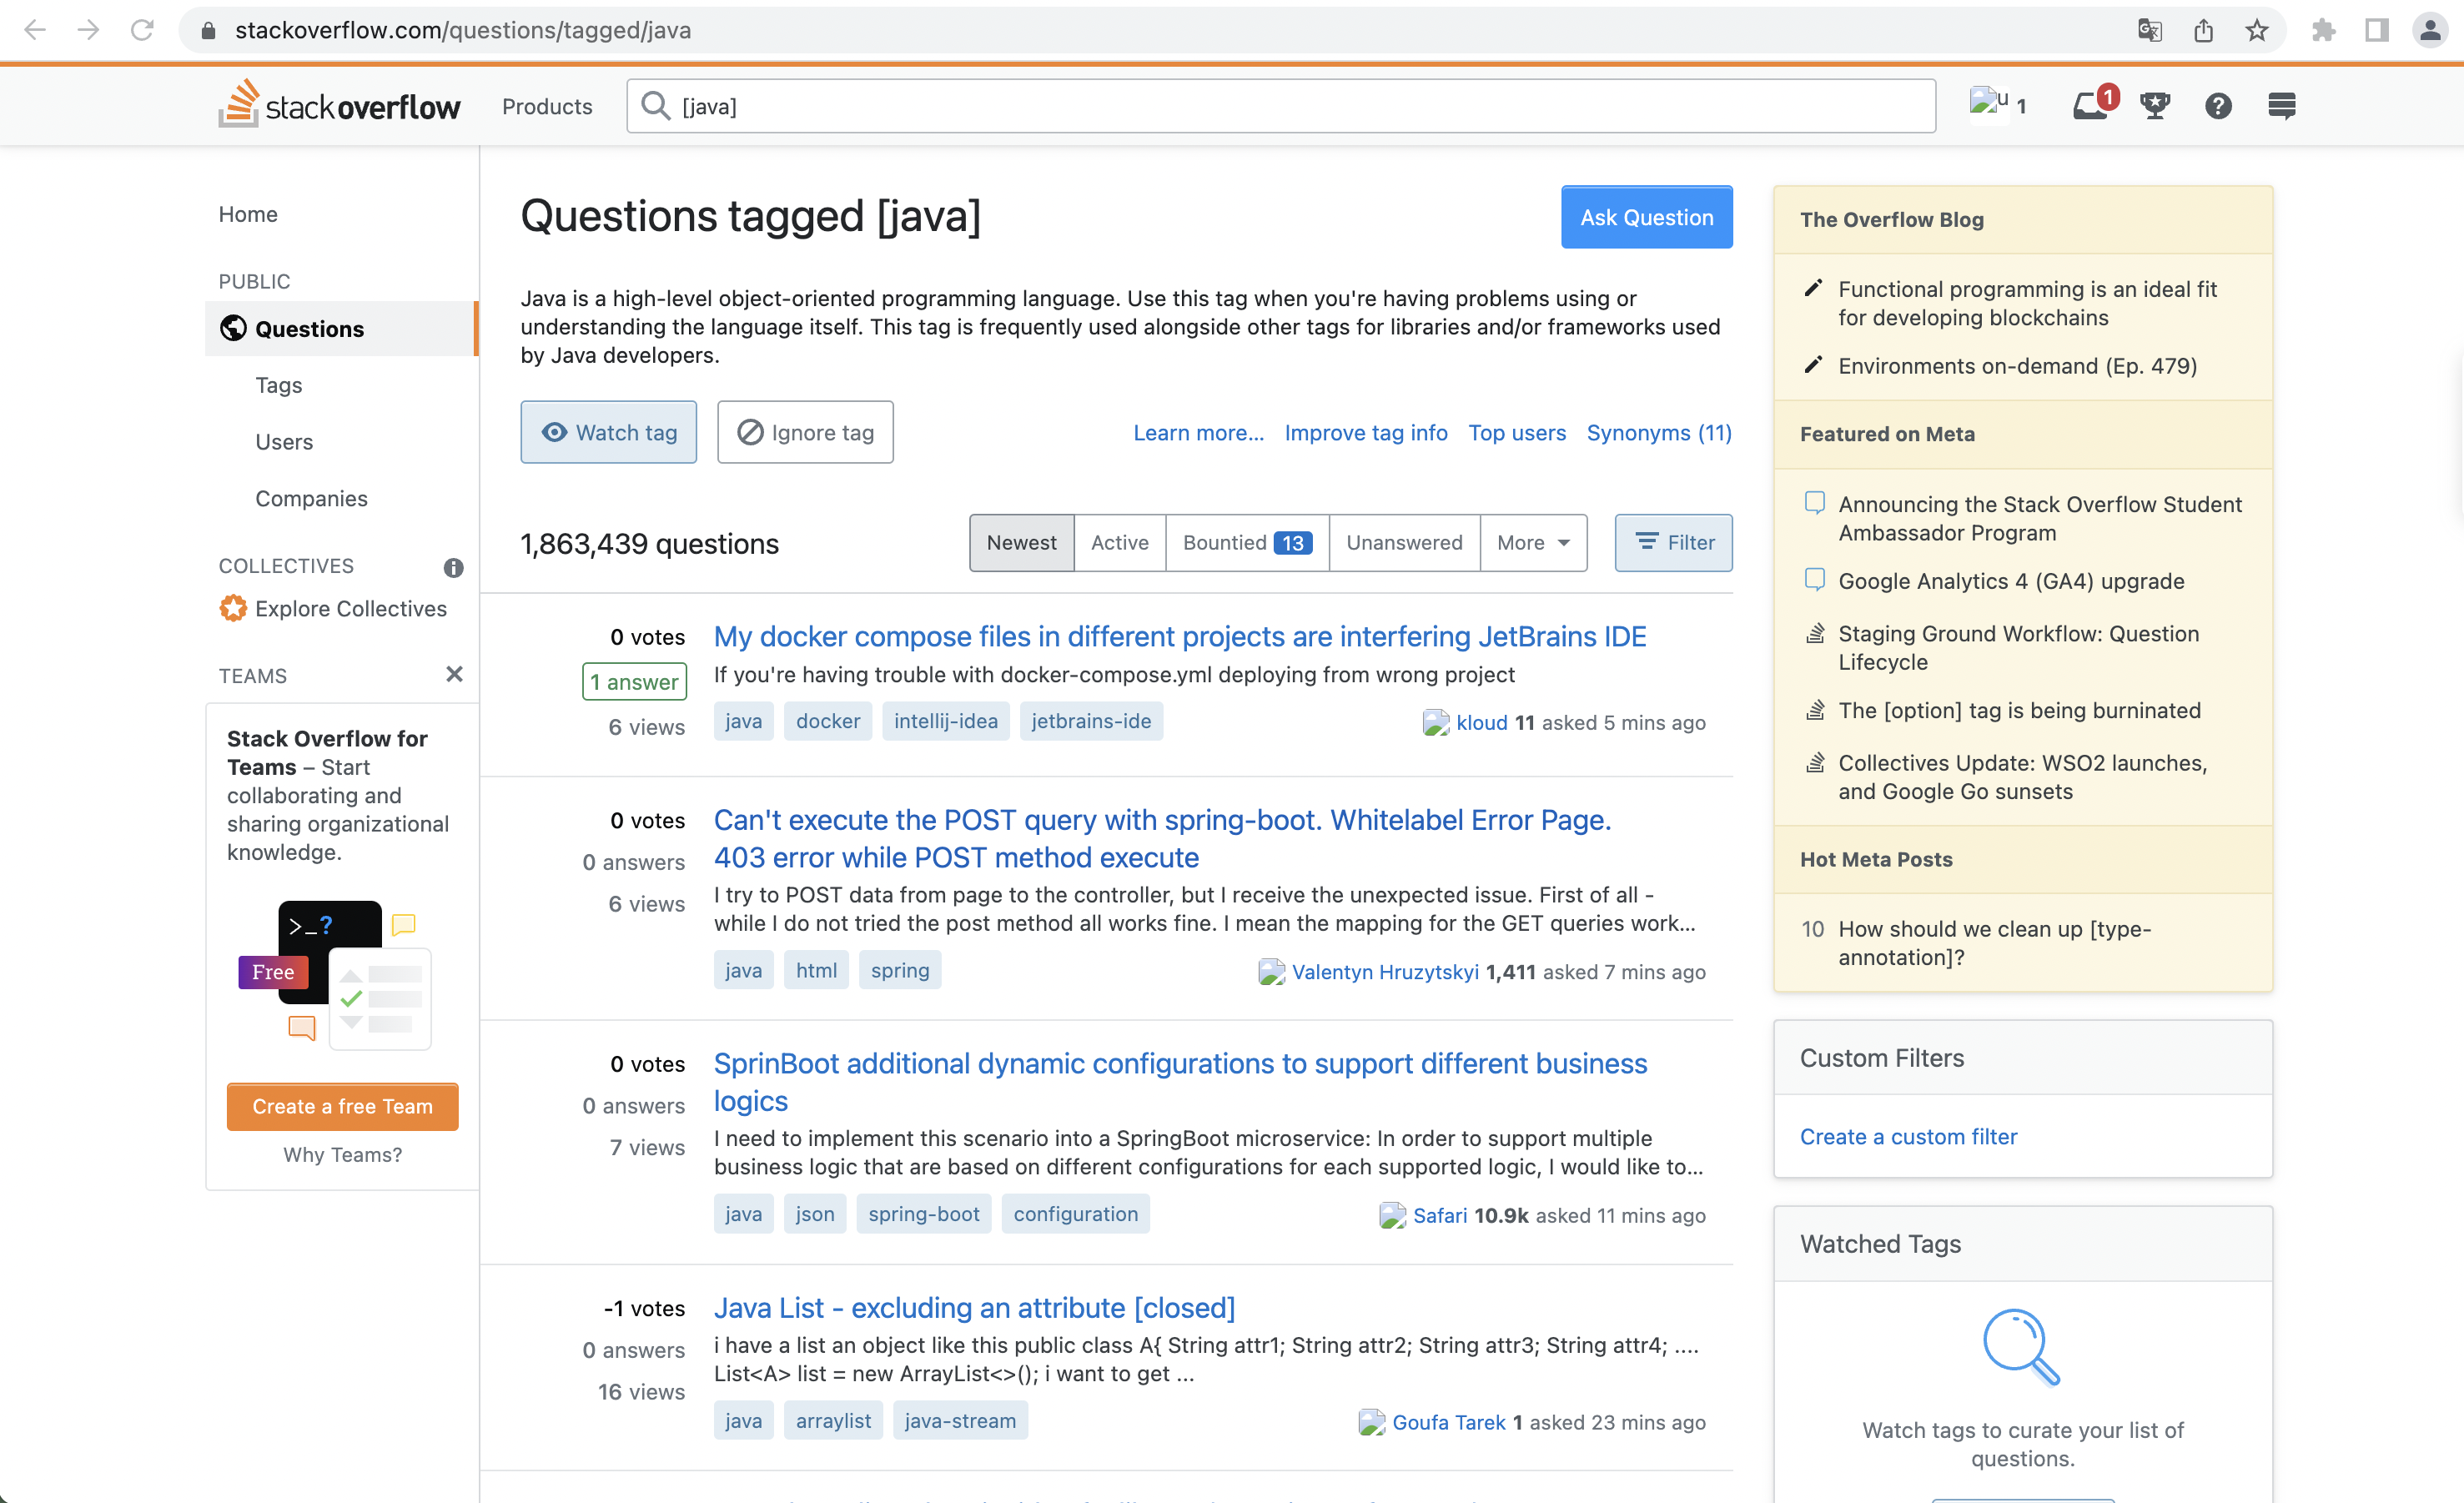Click the translate page icon
The image size is (2464, 1503).
[x=2149, y=31]
